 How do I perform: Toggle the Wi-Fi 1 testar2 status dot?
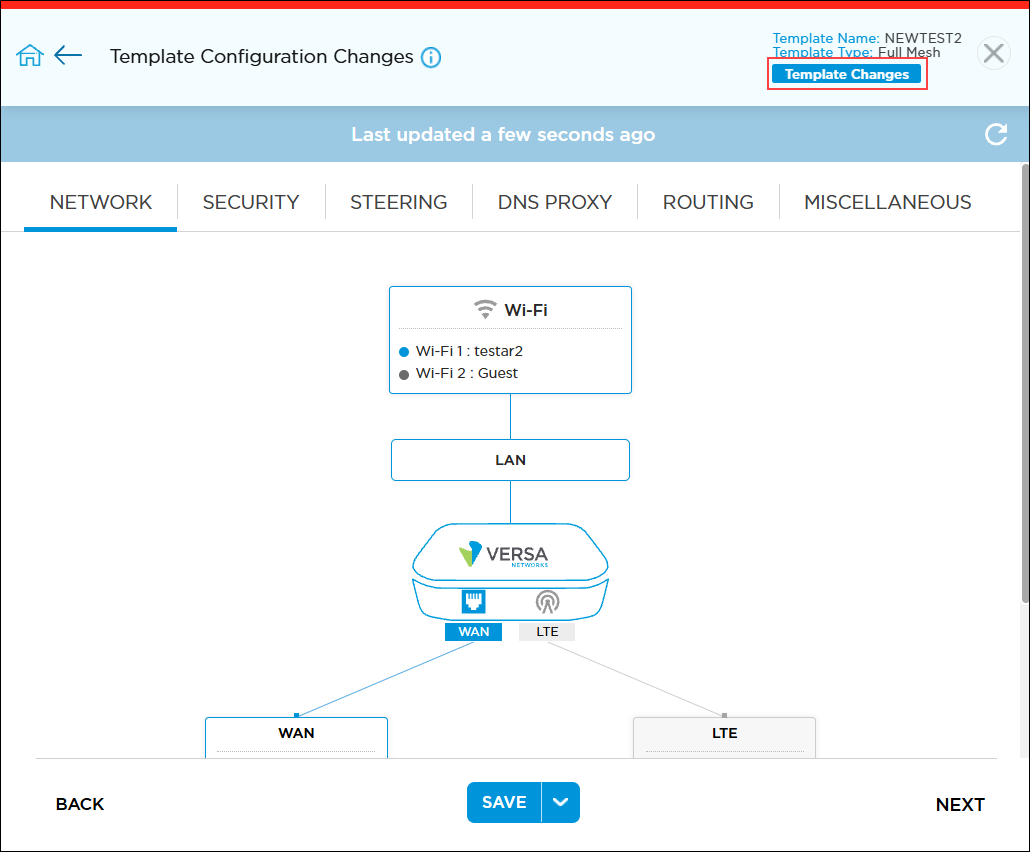[404, 351]
